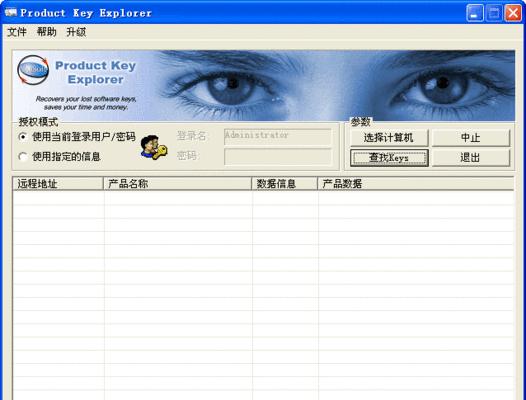This screenshot has height=400, width=526.
Task: Click the 密码 password input field
Action: pos(278,156)
